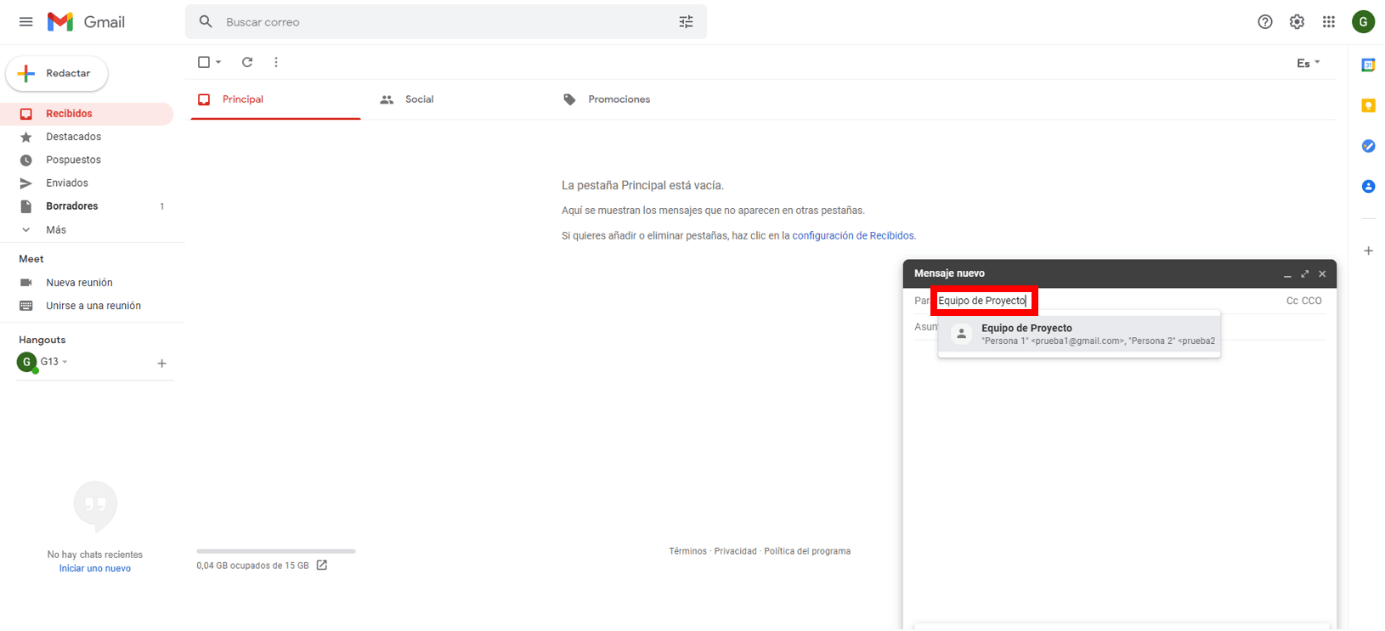Start a new Hangouts conversation plus icon

pos(162,364)
